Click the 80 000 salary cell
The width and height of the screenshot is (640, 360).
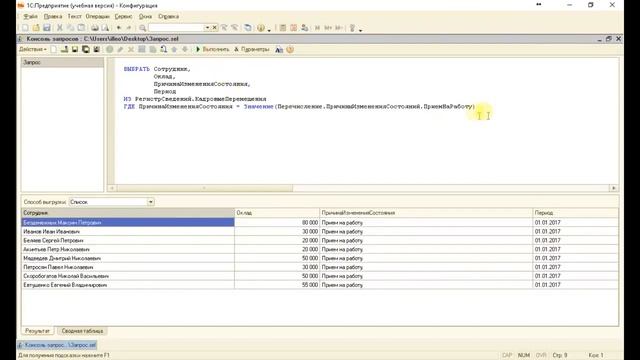click(277, 222)
